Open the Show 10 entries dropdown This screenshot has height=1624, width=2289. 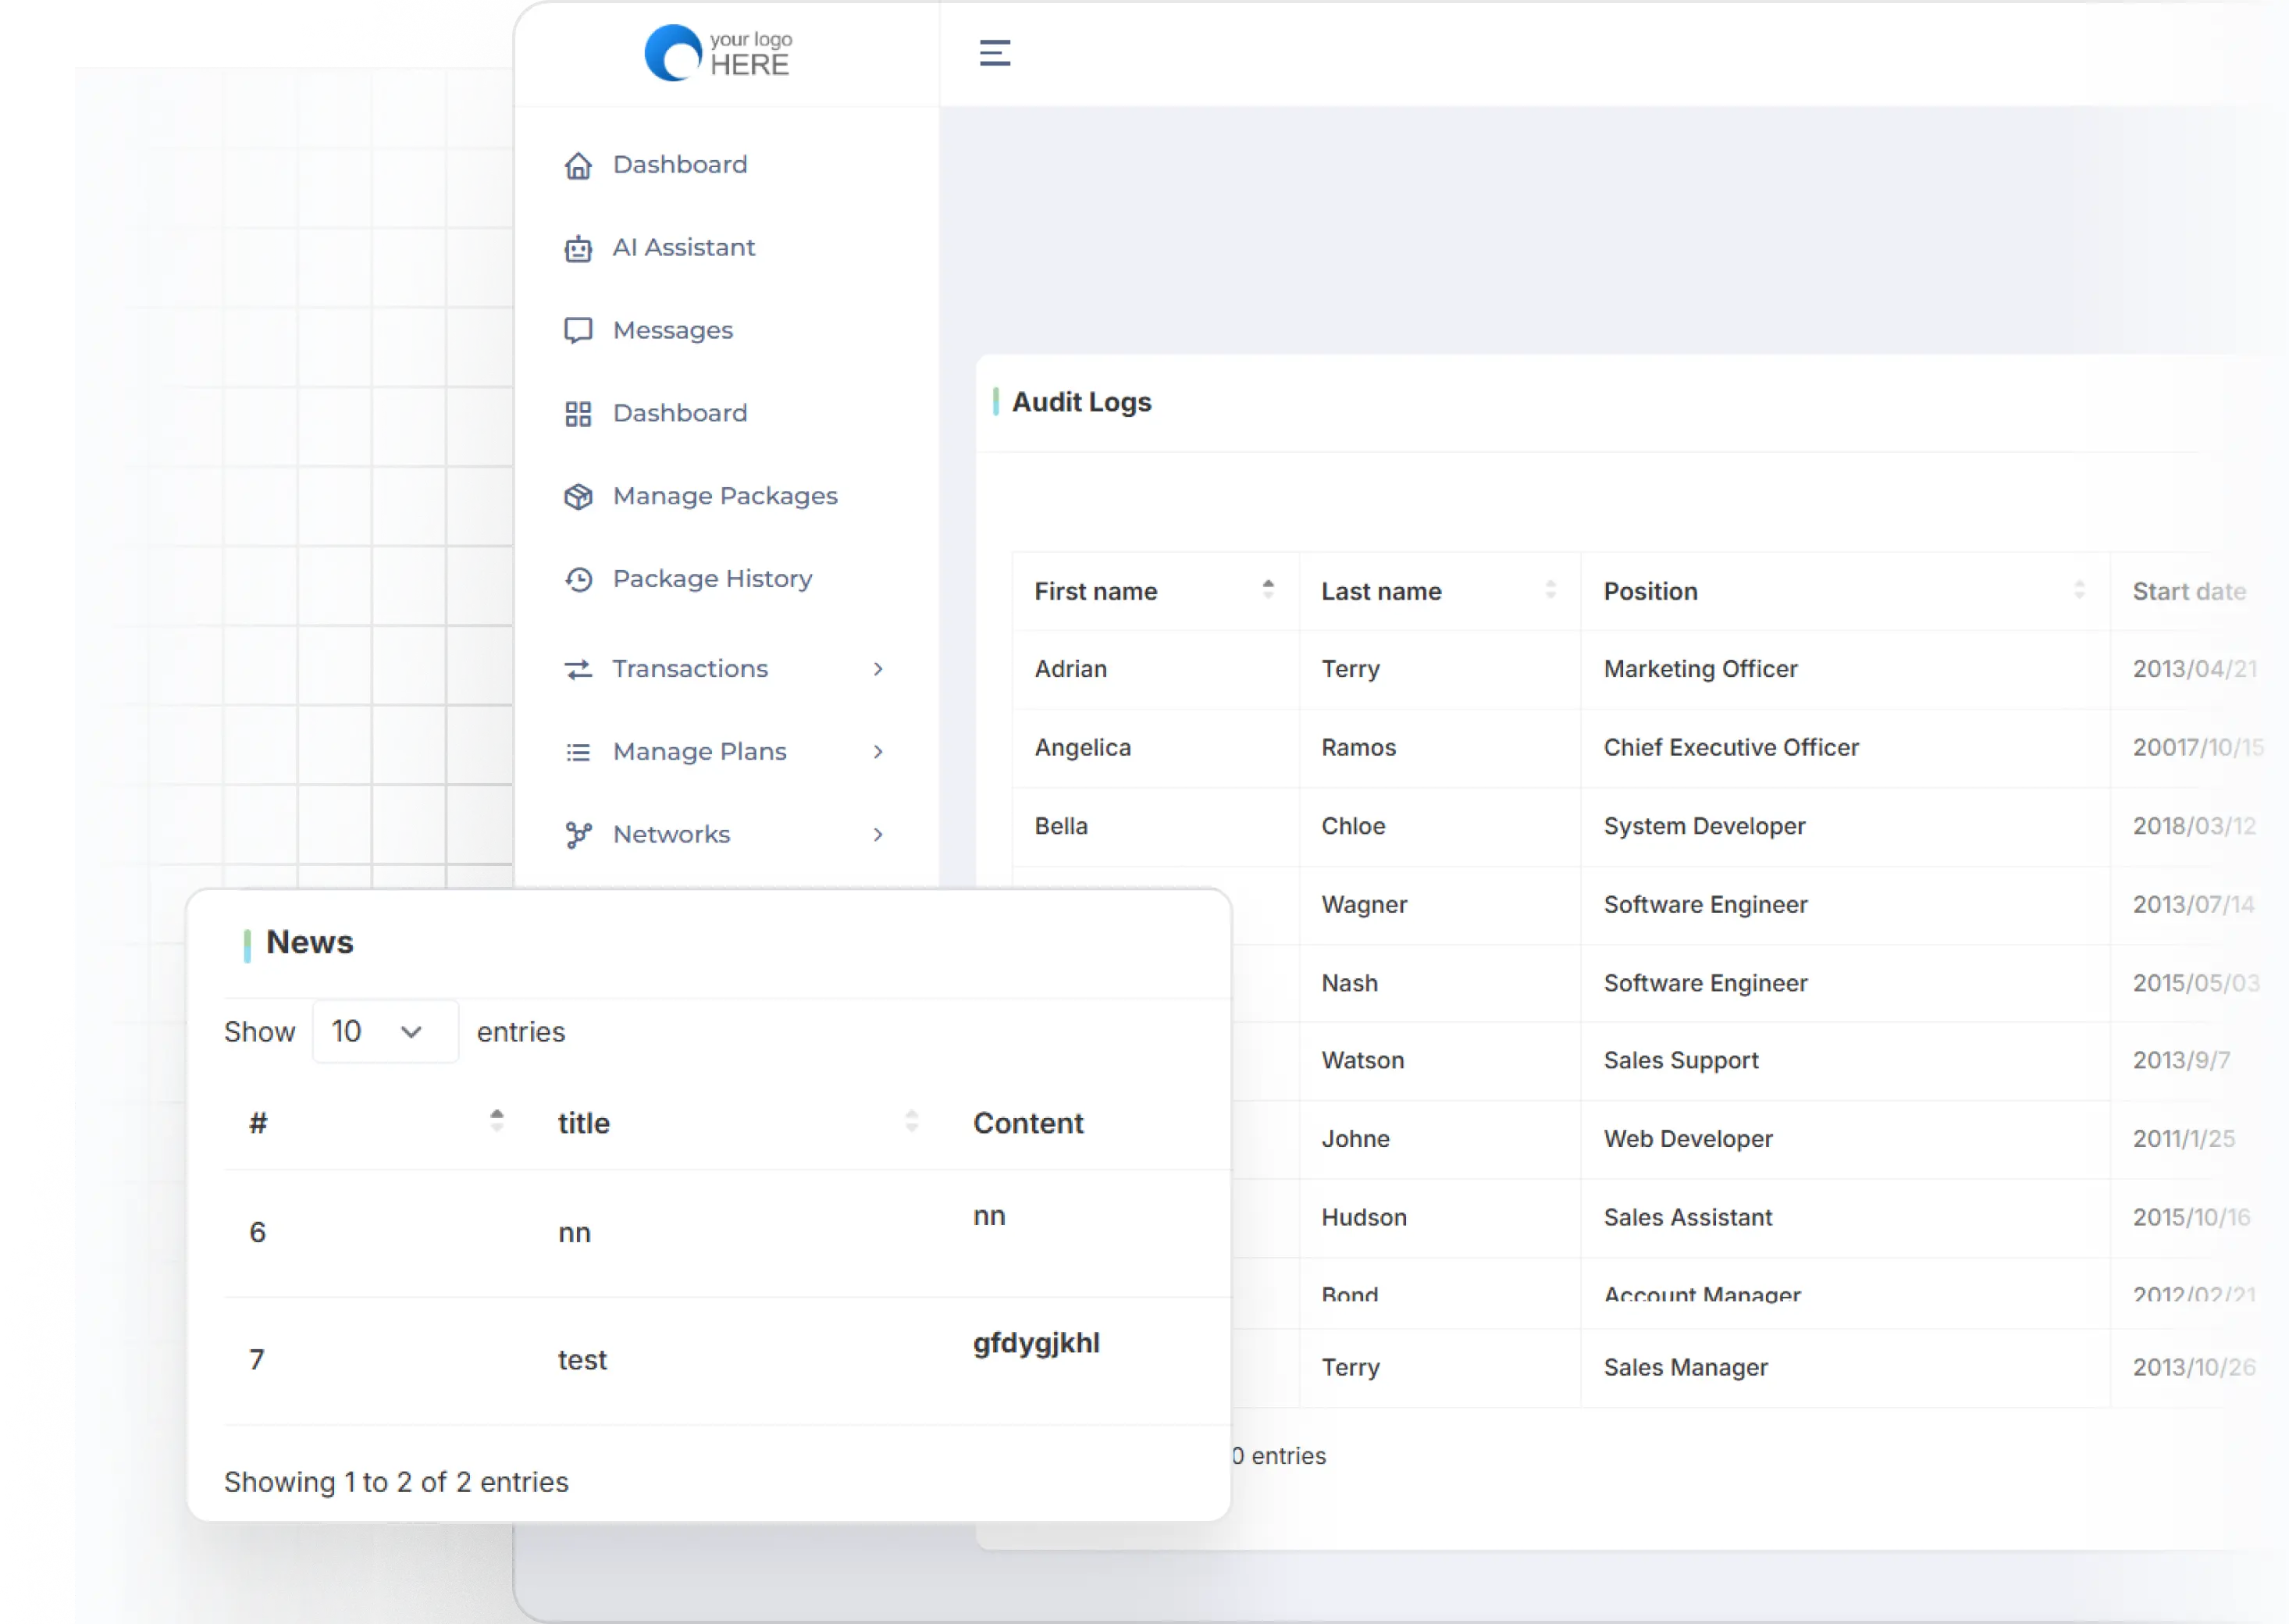[x=385, y=1031]
